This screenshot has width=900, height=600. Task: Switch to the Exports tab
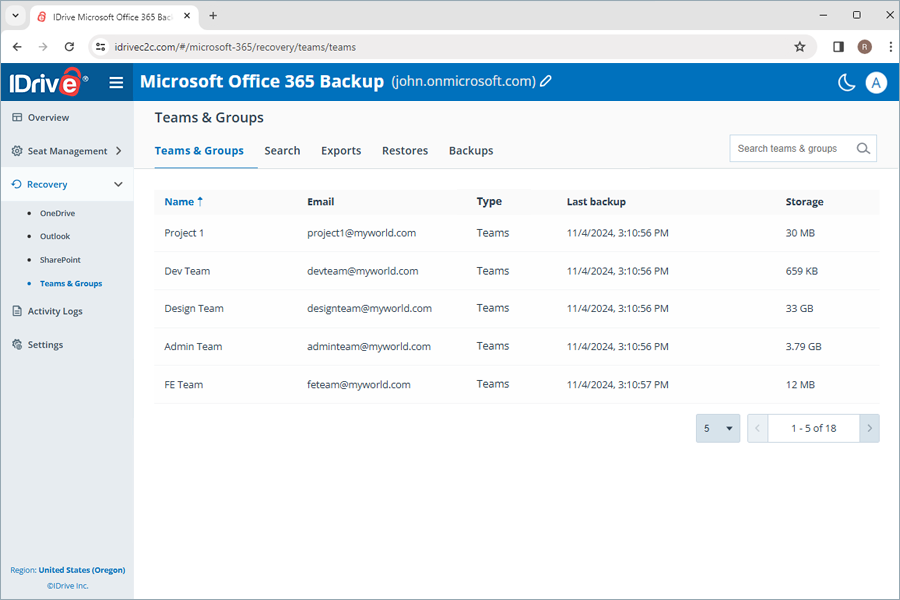pyautogui.click(x=341, y=150)
